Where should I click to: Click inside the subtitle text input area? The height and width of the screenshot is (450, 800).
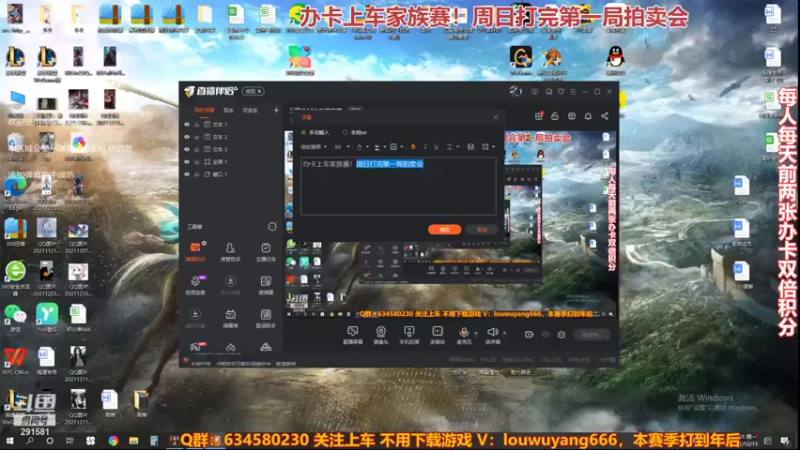click(x=398, y=186)
